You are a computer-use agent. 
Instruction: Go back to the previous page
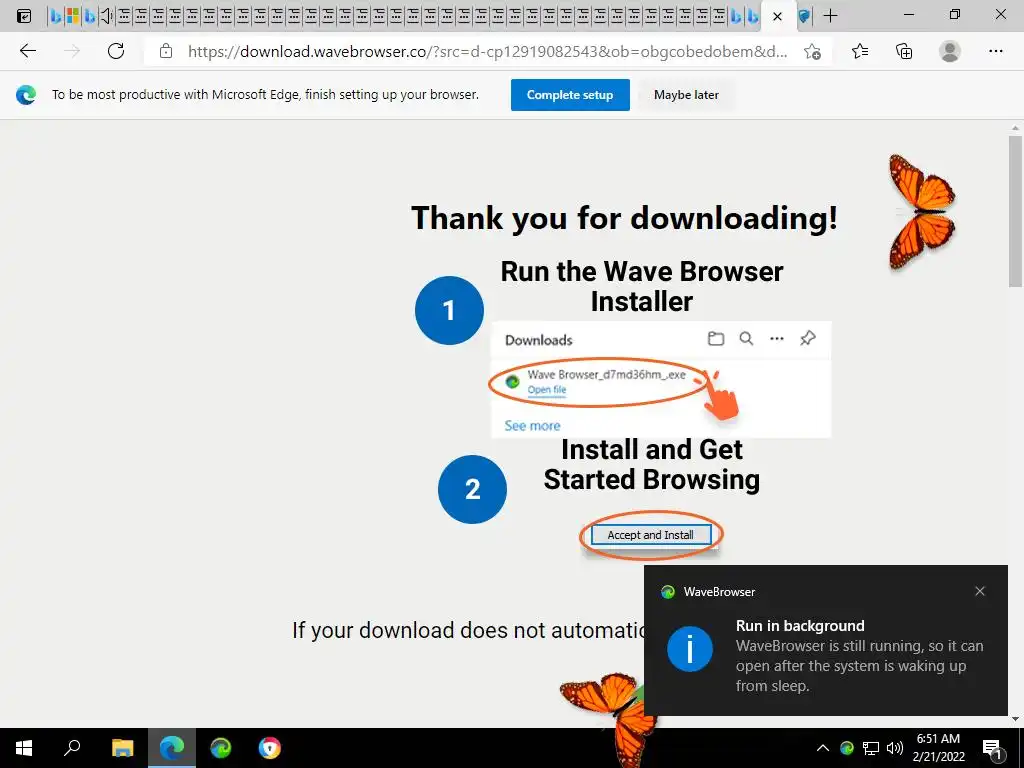pyautogui.click(x=27, y=51)
